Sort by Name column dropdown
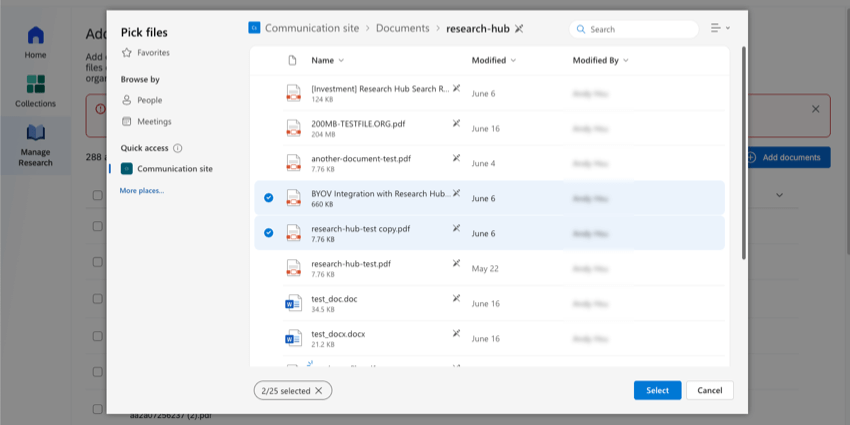Screen dimensions: 850x425 pos(341,61)
